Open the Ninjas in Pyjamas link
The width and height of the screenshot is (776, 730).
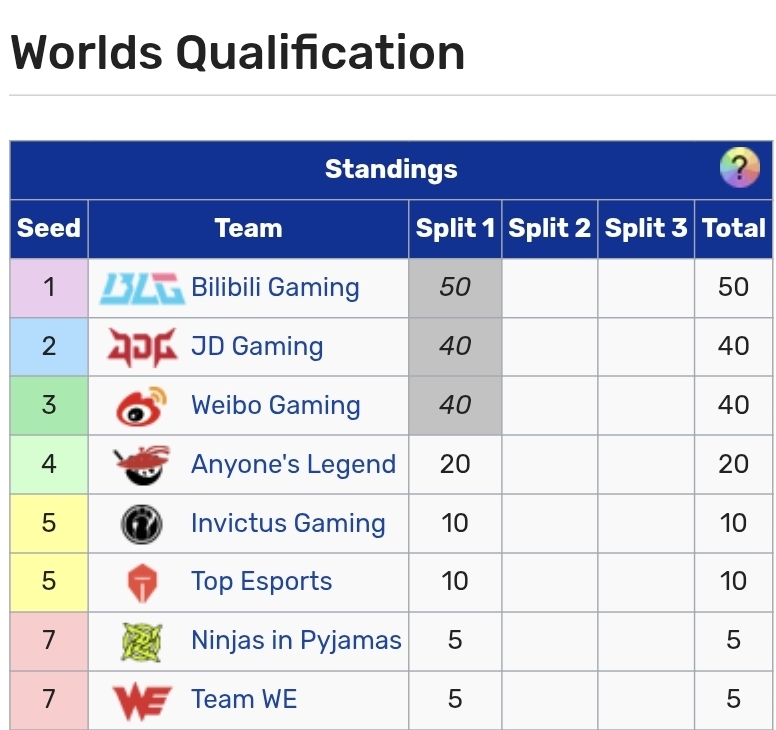[296, 641]
